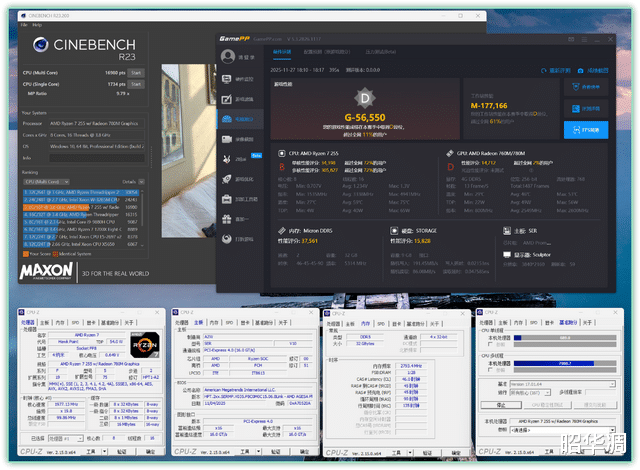This screenshot has height=470, width=640.
Task: Switch to the second GamePP top tab
Action: (x=327, y=52)
